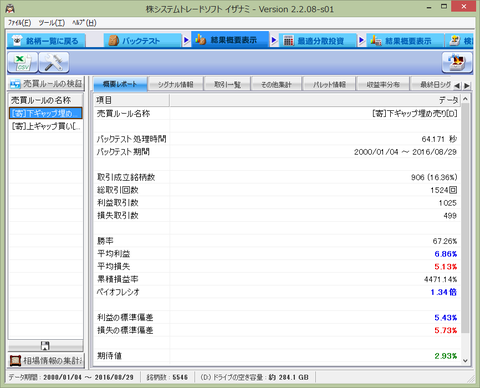Click the 1.34倍 payoff ratio value
Screen dimensions: 480x388
tap(444, 292)
